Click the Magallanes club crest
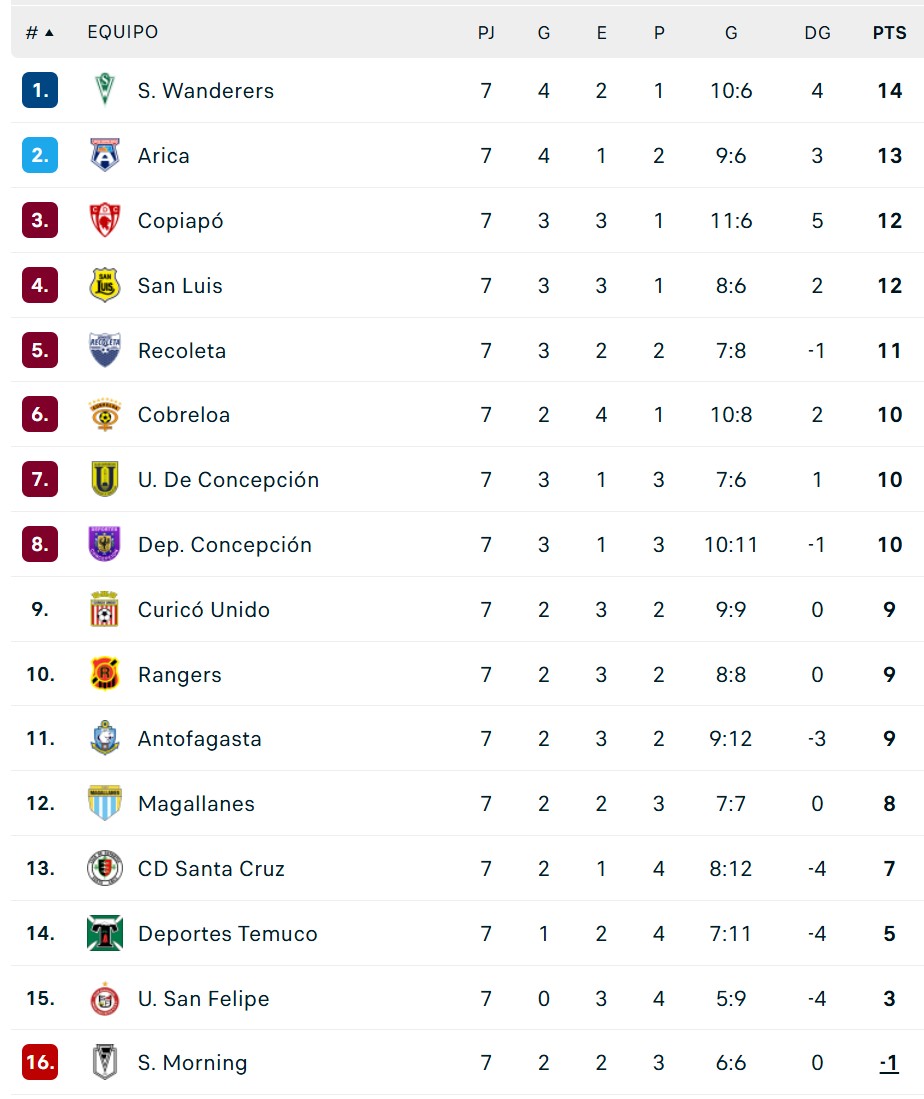The height and width of the screenshot is (1099, 924). coord(105,804)
